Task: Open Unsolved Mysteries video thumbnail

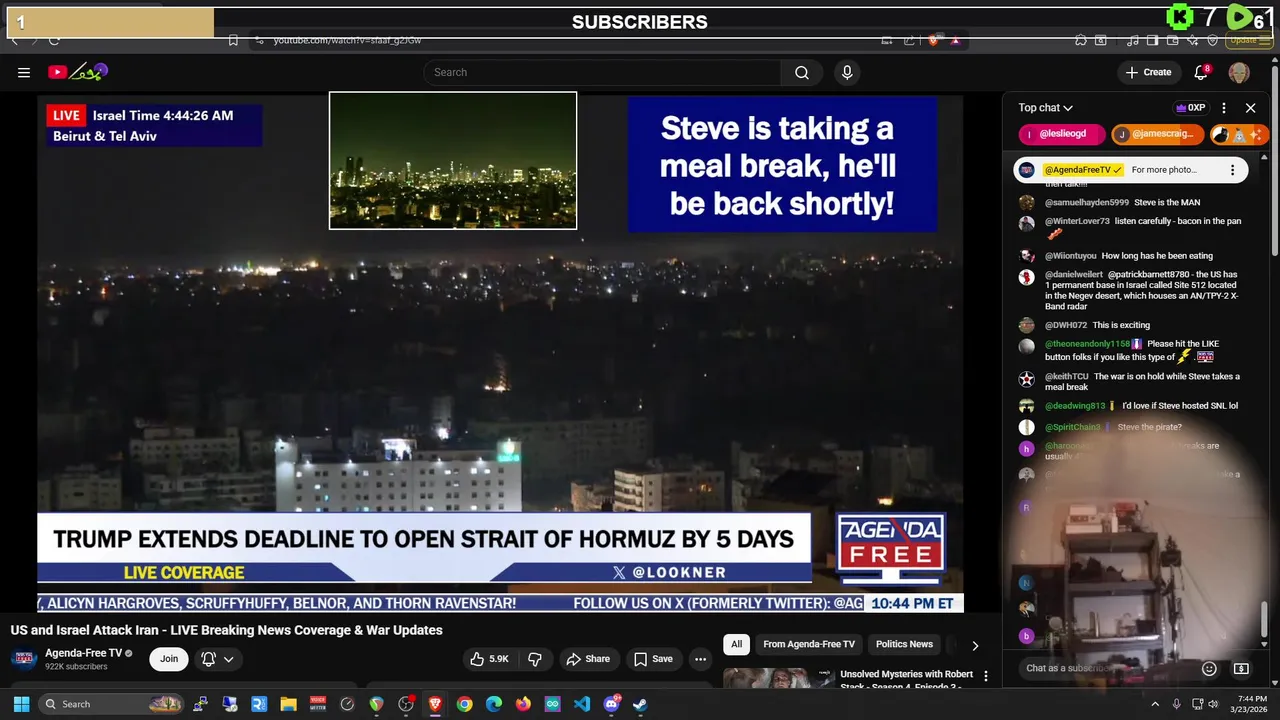Action: pos(779,678)
